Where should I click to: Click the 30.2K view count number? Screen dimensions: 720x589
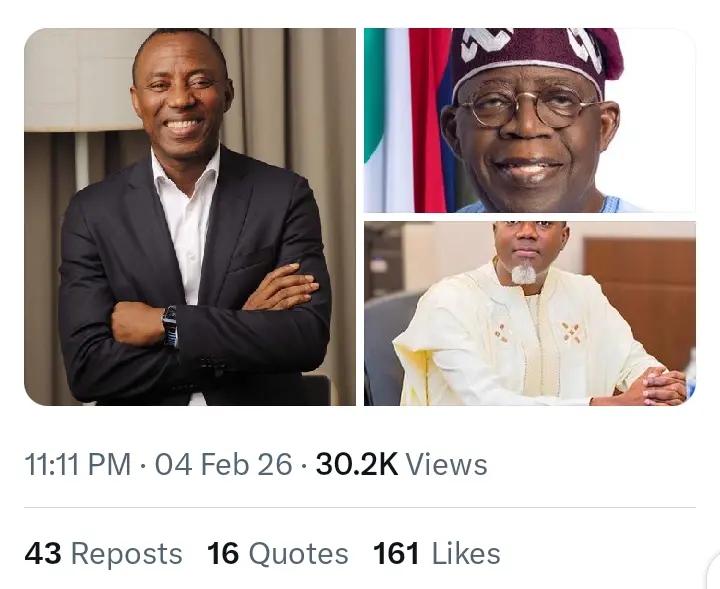pos(356,465)
